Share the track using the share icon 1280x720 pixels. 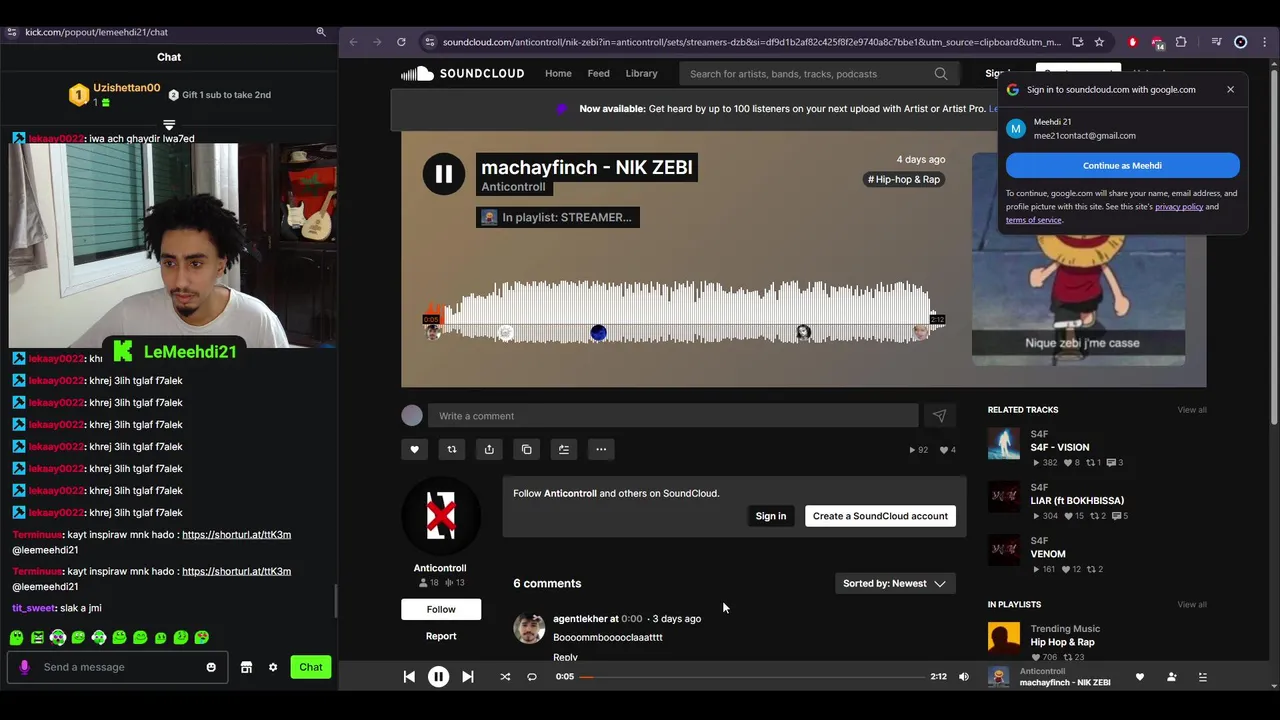(x=489, y=449)
